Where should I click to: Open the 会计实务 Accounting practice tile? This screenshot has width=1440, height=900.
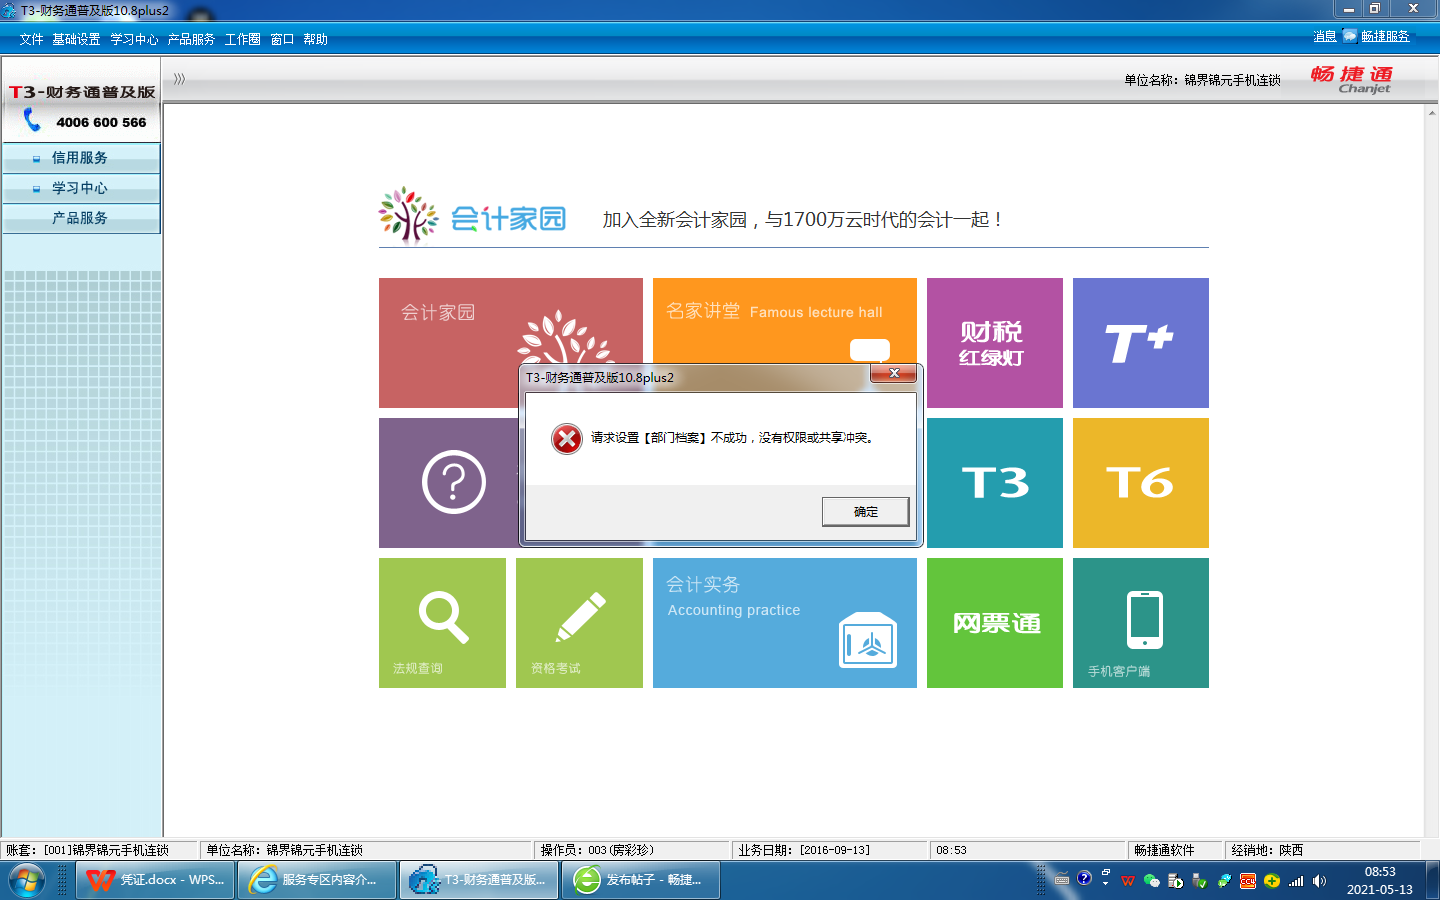tap(785, 623)
